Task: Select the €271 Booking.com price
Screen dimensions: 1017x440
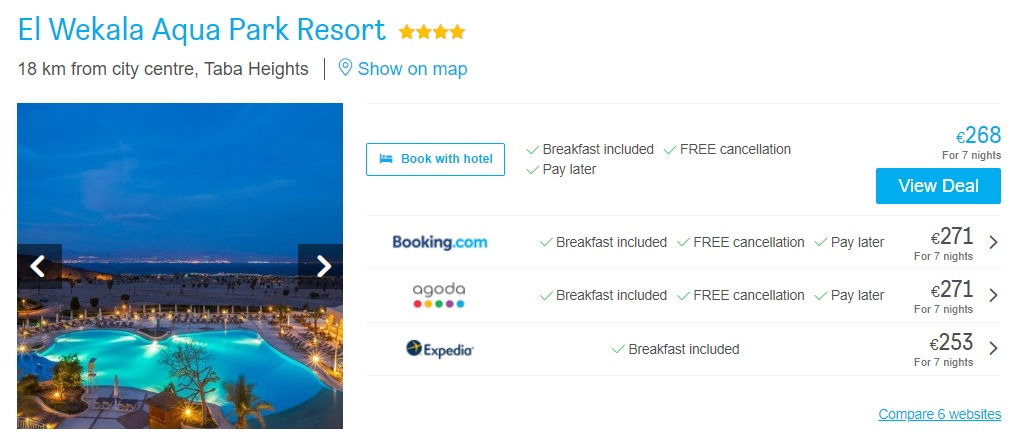Action: click(951, 237)
